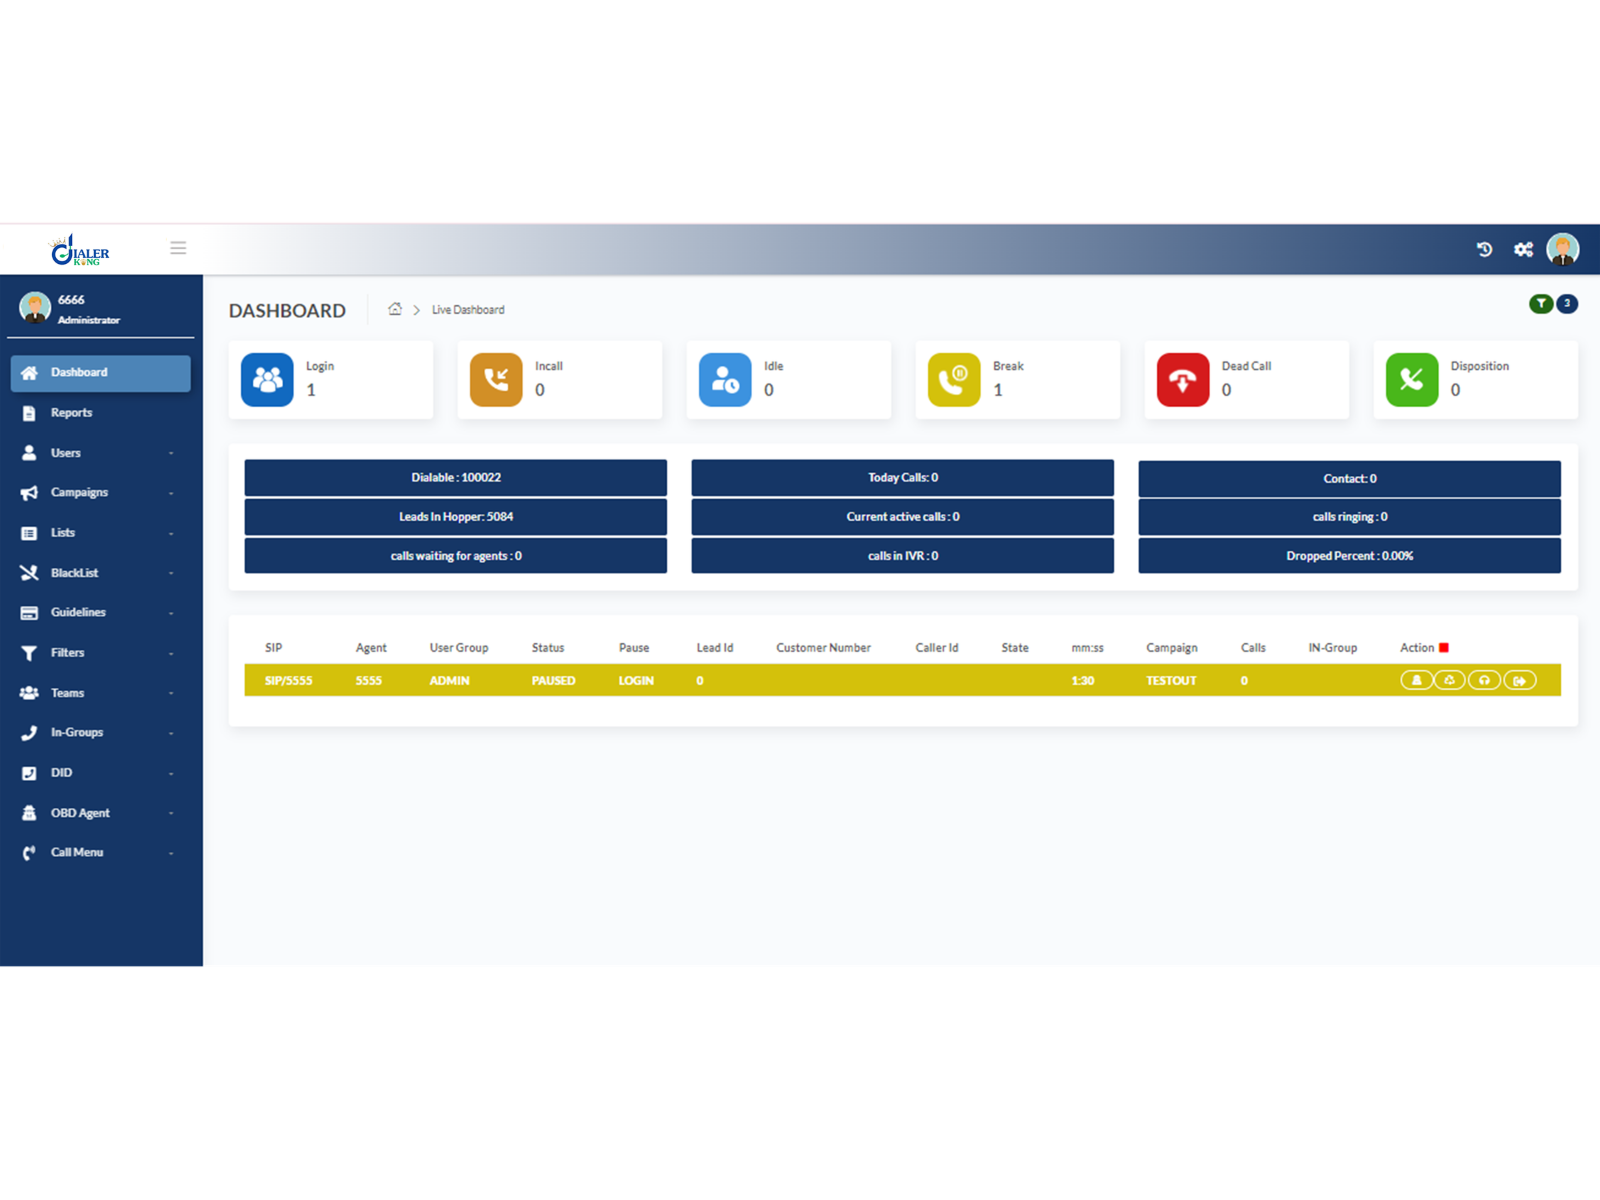Toggle the sidebar with the hamburger icon
This screenshot has height=1200, width=1600.
(x=178, y=247)
